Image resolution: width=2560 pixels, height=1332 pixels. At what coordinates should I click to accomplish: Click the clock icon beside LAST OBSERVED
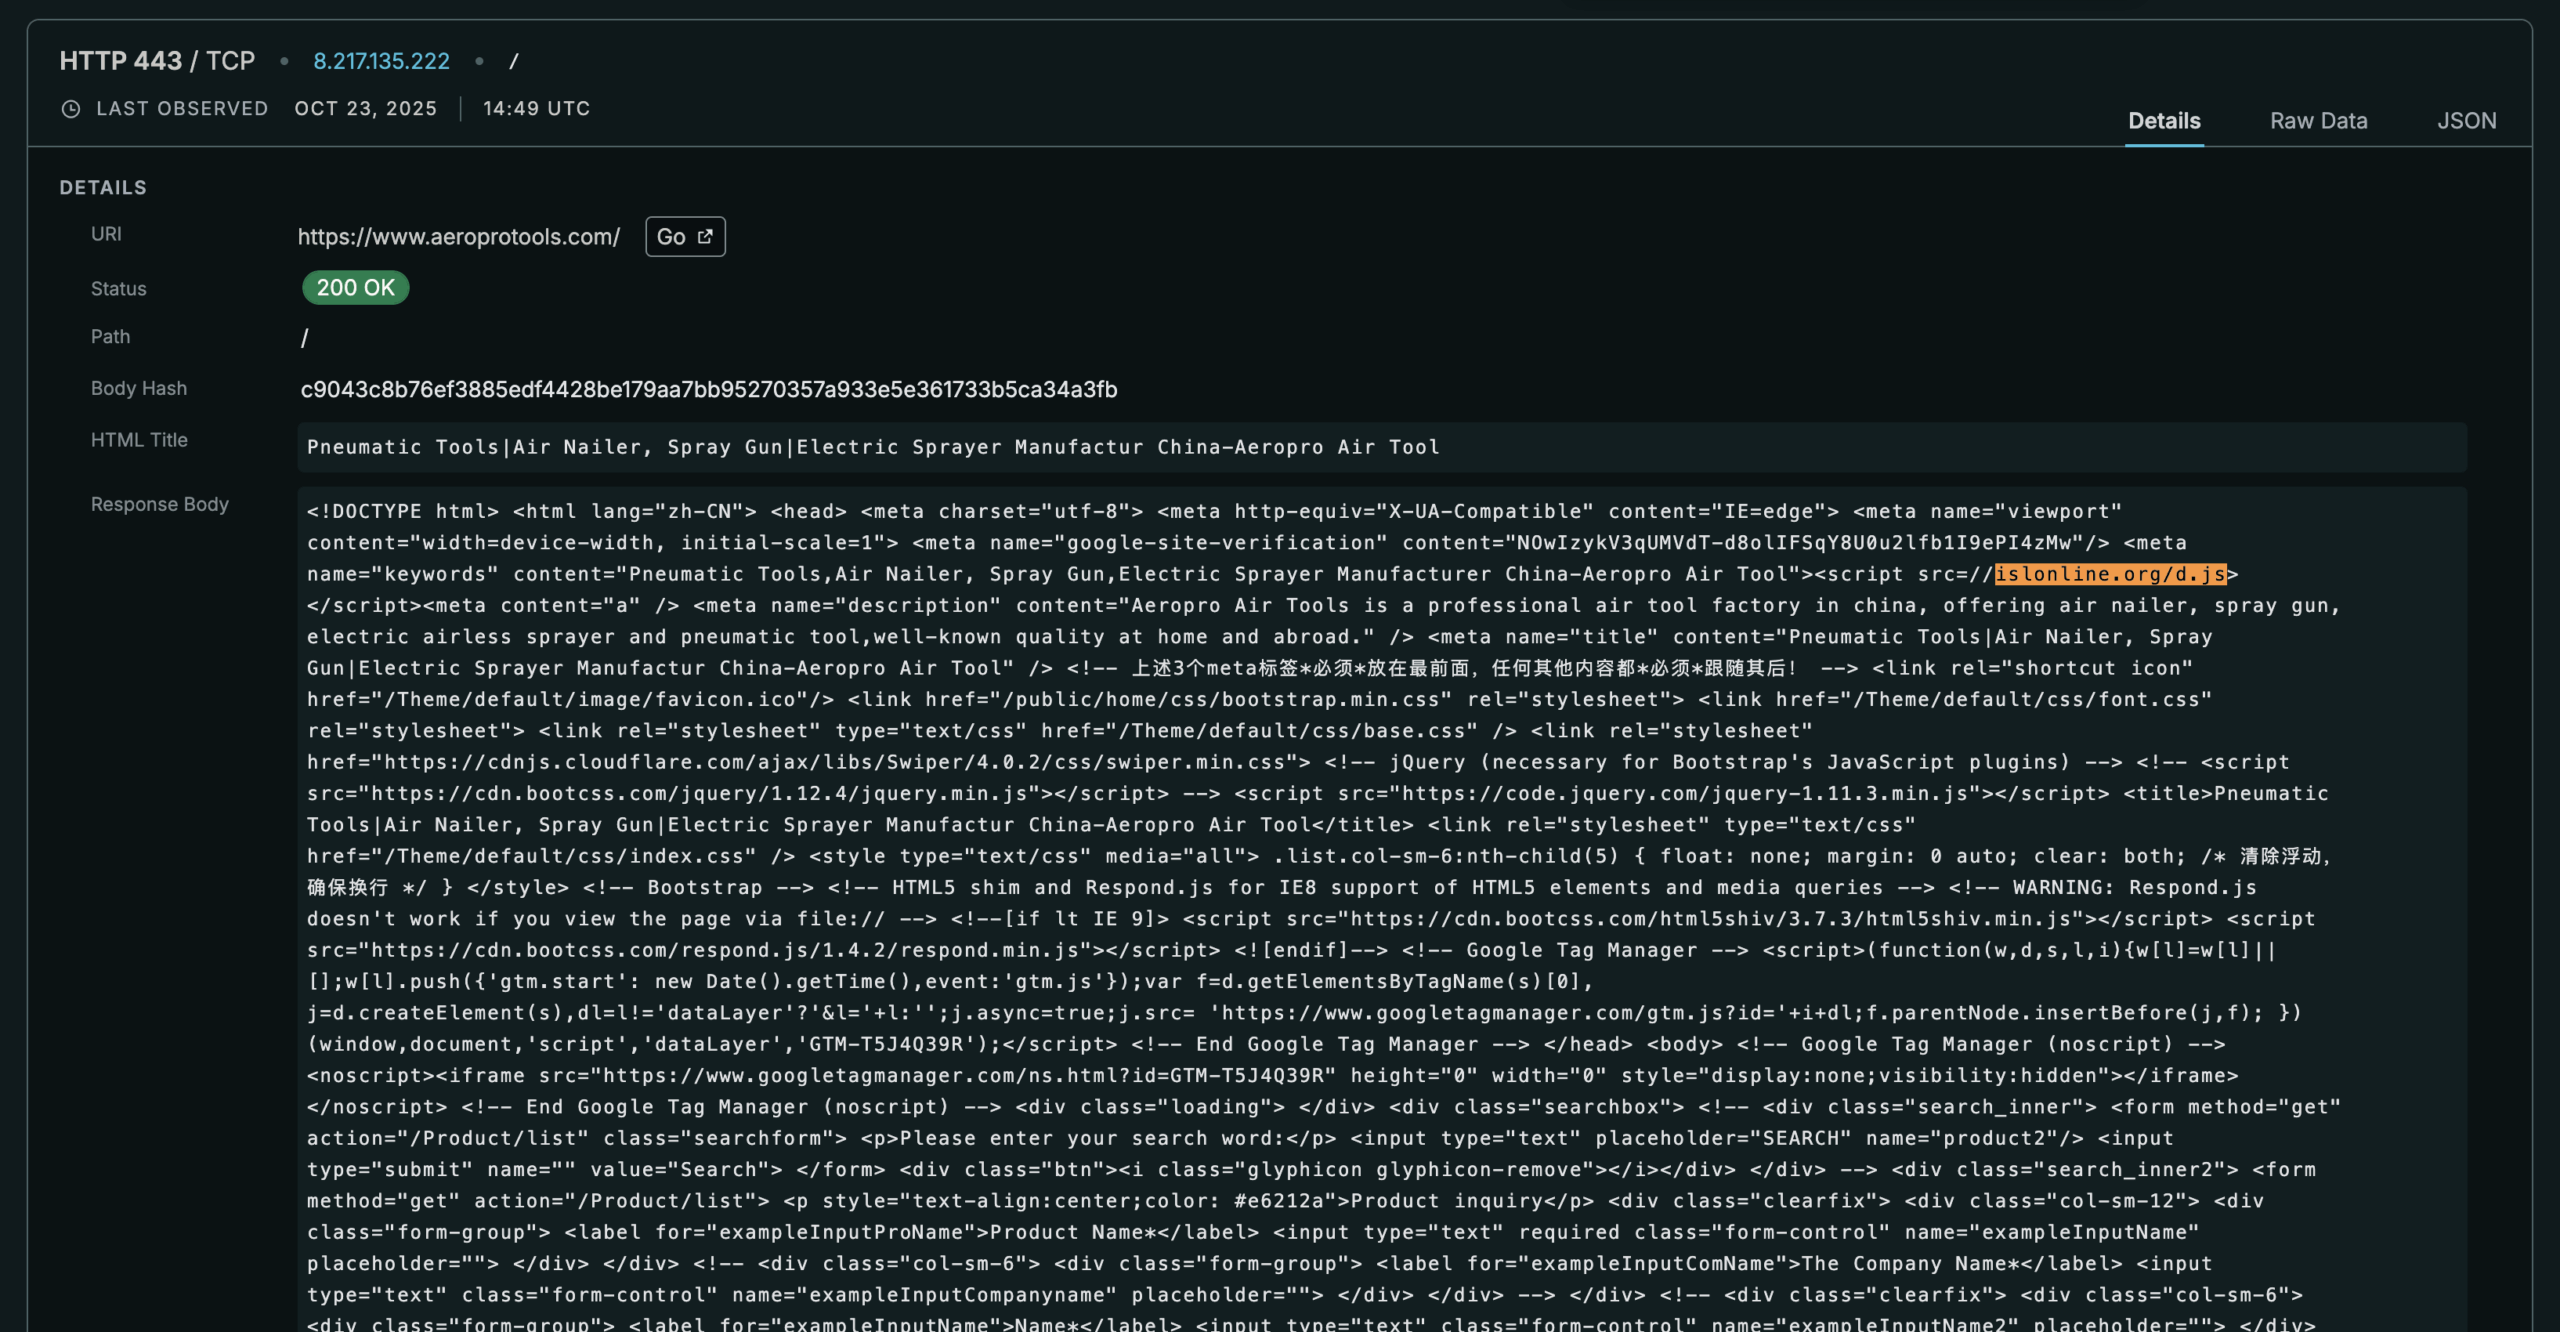point(70,109)
